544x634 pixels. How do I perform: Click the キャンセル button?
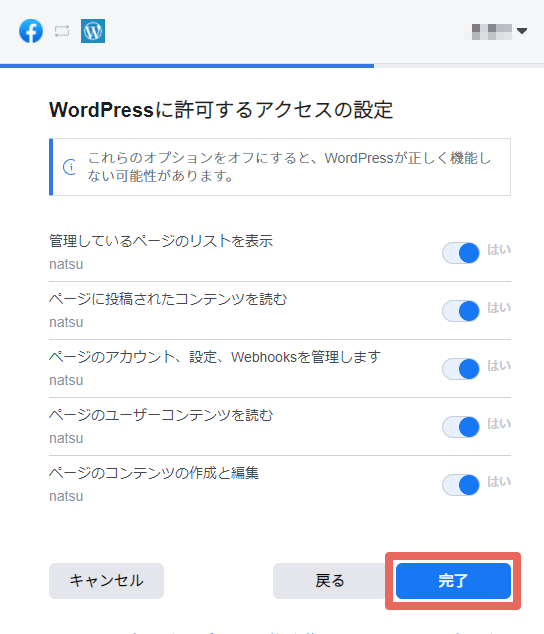coord(106,581)
